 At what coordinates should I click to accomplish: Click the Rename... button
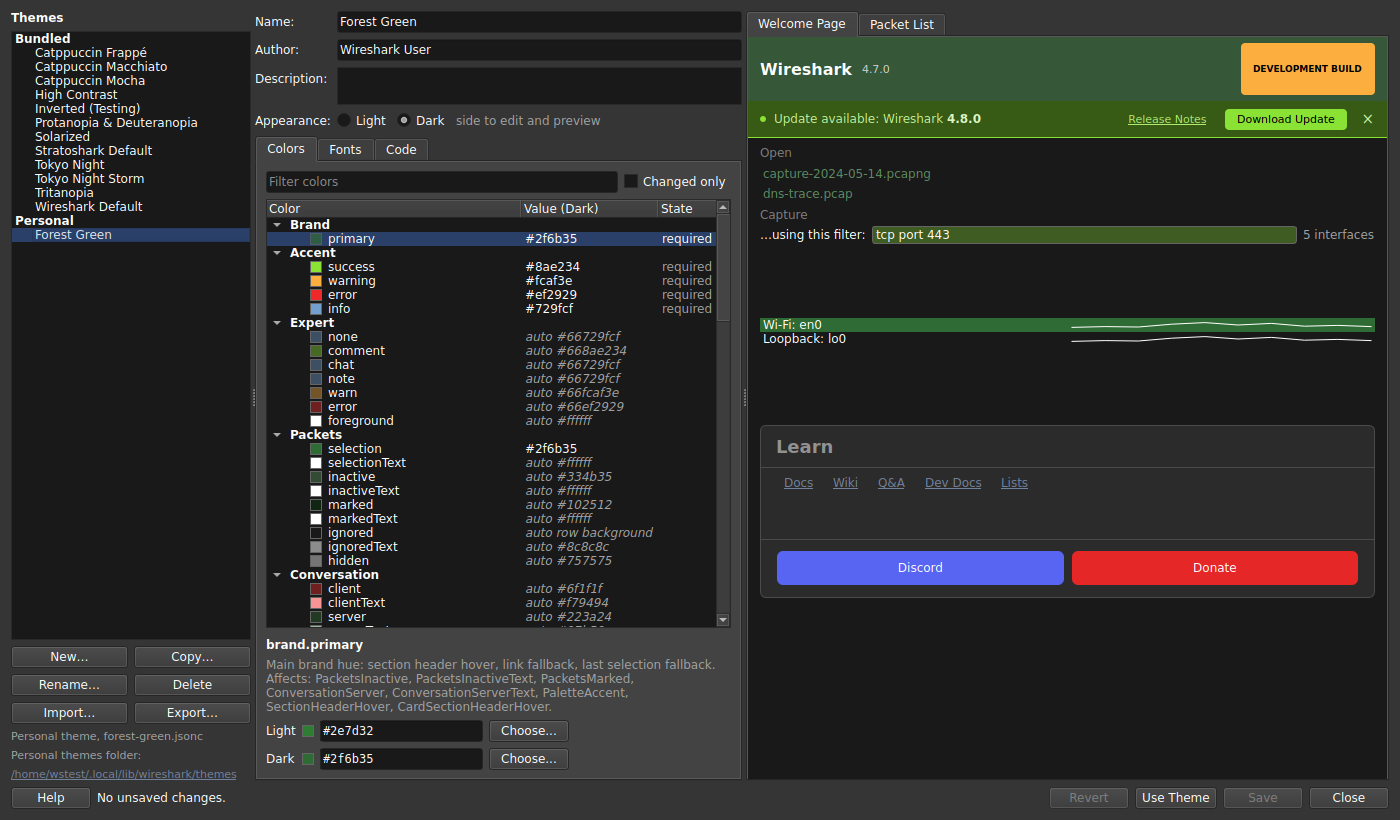[x=69, y=685]
